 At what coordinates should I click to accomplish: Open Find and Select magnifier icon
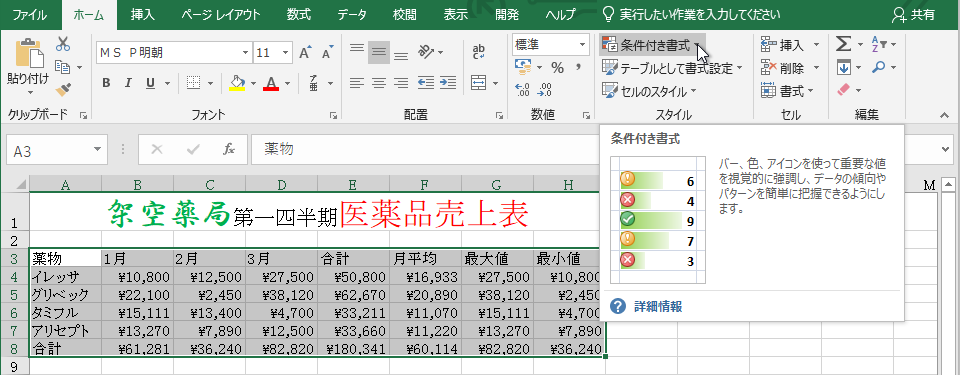(879, 67)
